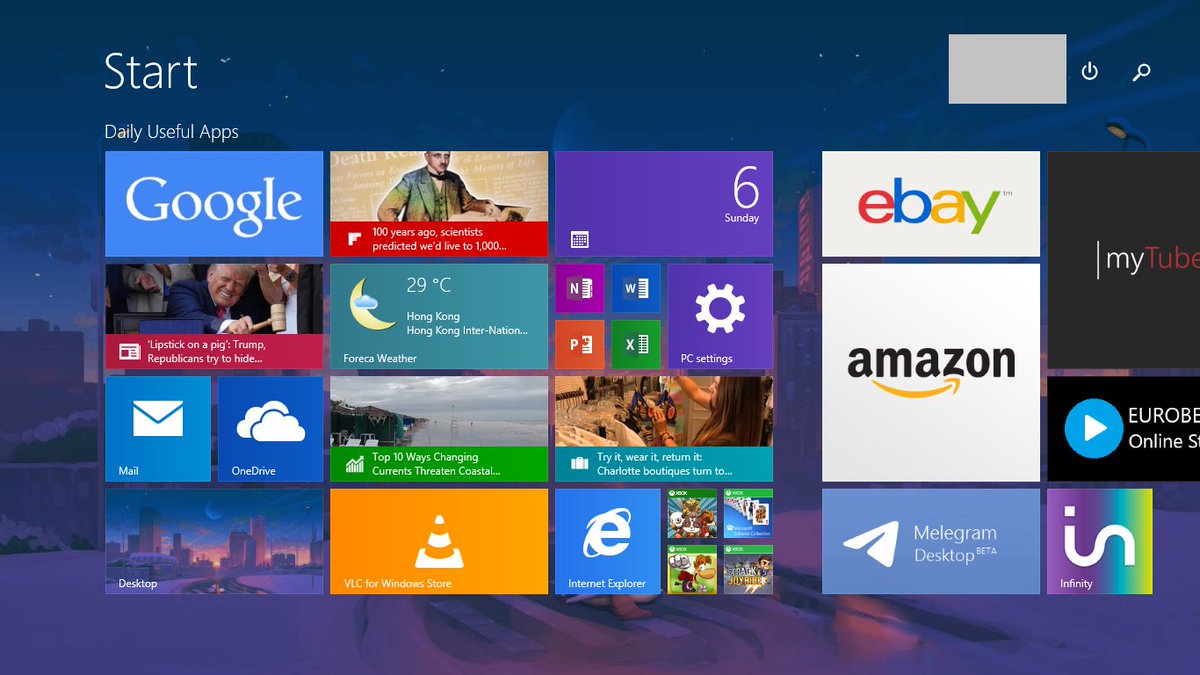Open the OneDrive tile
Screen dimensions: 1200x675
tap(270, 429)
